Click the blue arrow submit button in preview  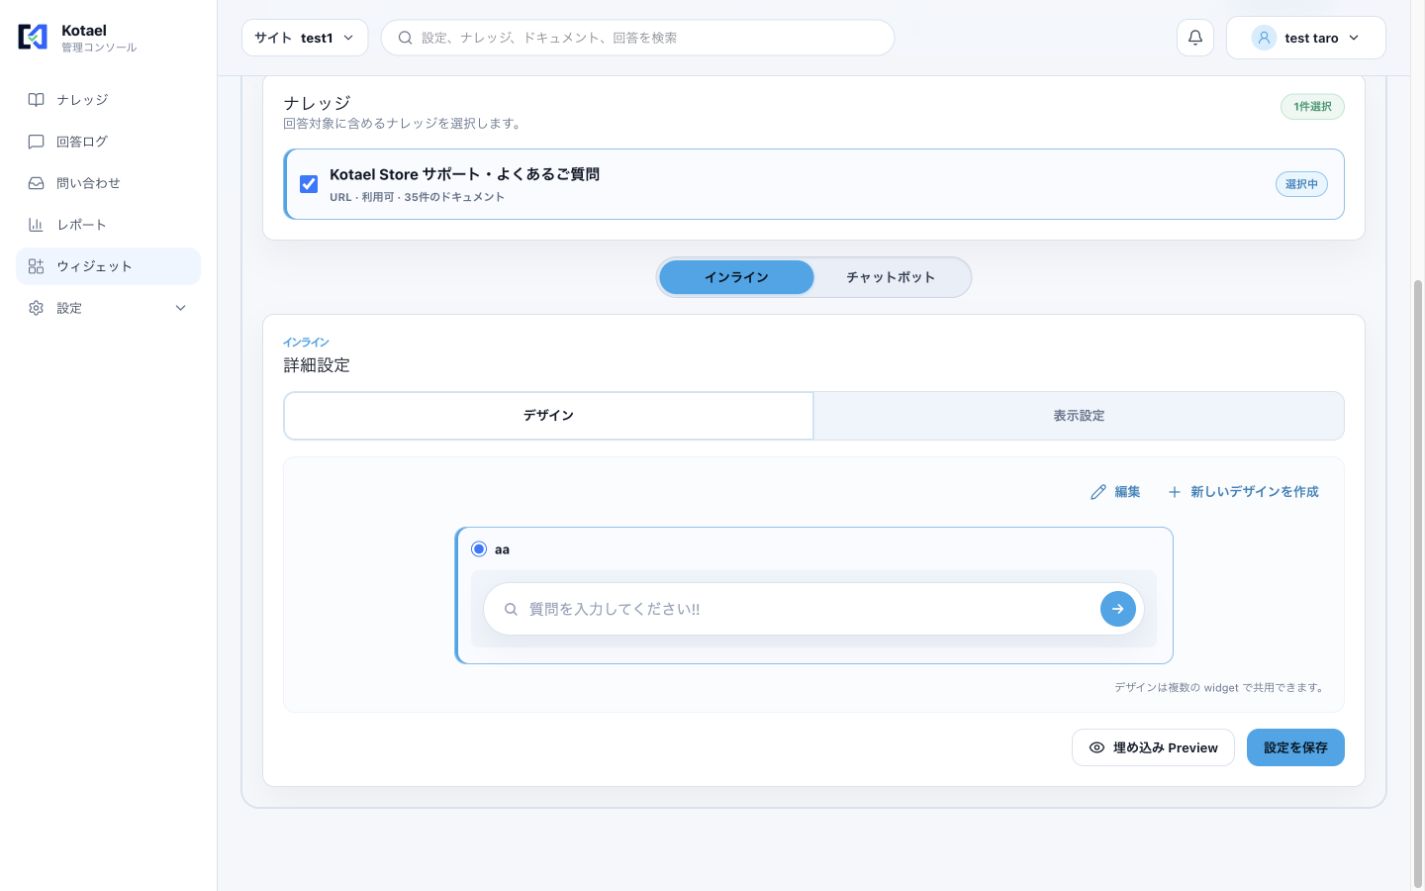[1118, 609]
